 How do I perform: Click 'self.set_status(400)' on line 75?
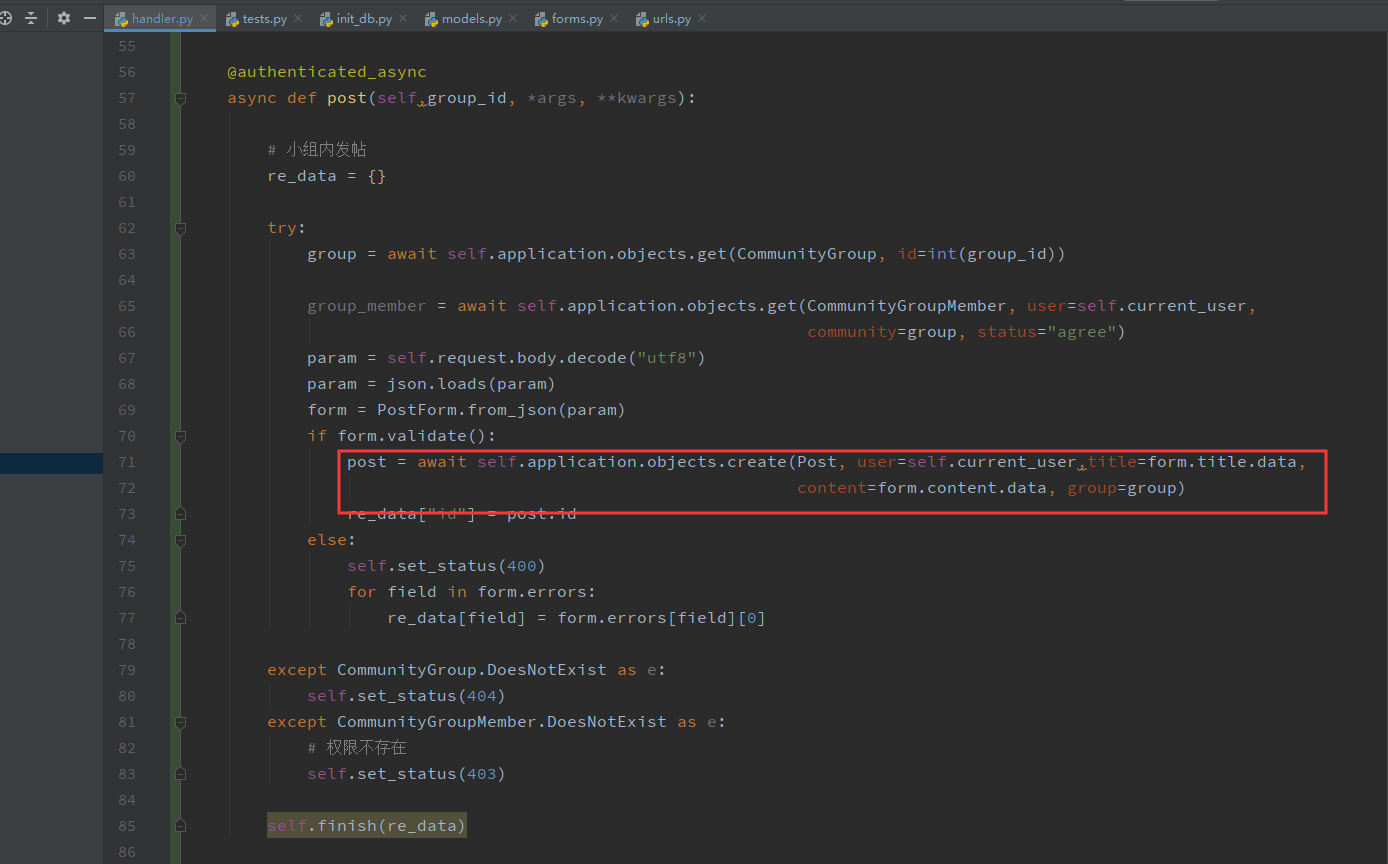click(446, 566)
